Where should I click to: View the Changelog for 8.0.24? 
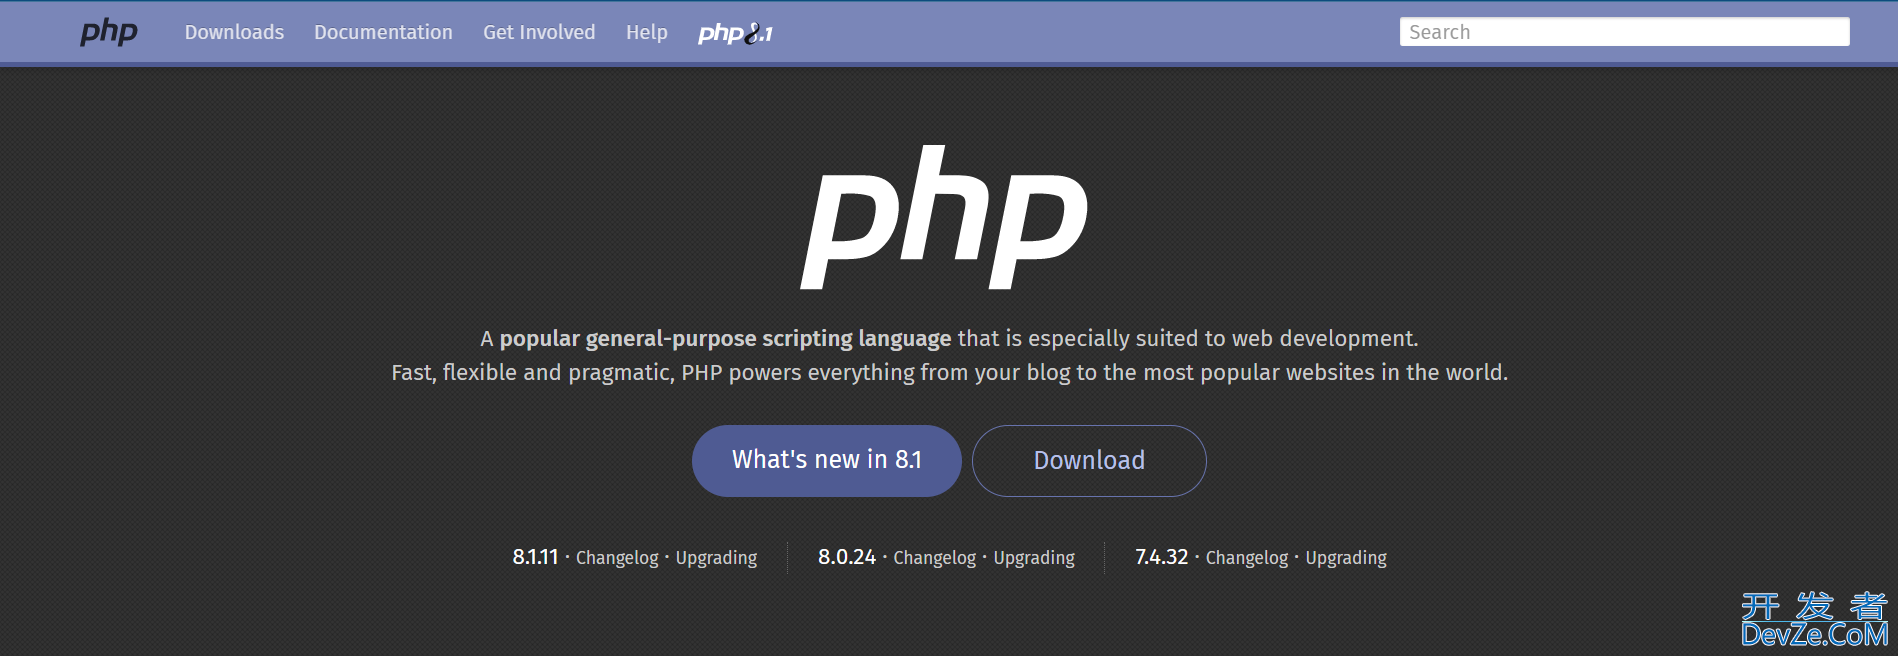(934, 558)
